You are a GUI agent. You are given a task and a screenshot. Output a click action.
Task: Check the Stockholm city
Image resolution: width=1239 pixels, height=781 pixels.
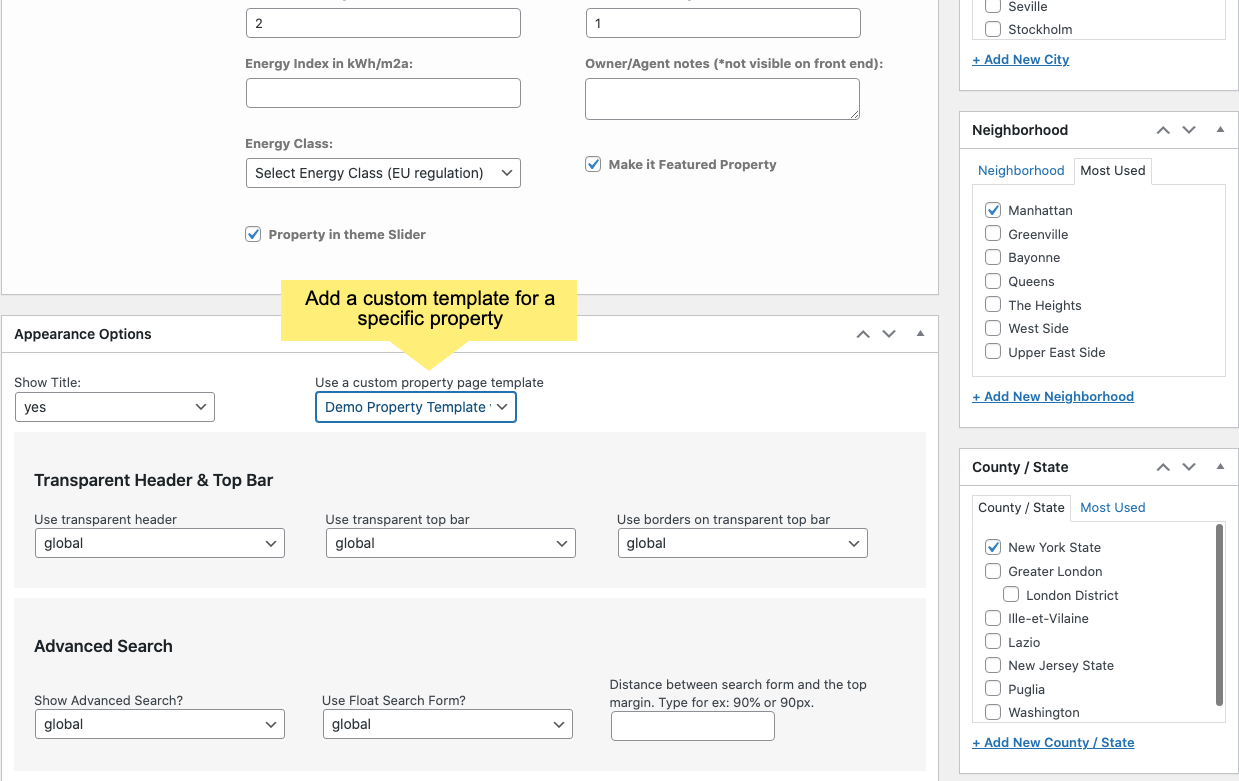(993, 29)
